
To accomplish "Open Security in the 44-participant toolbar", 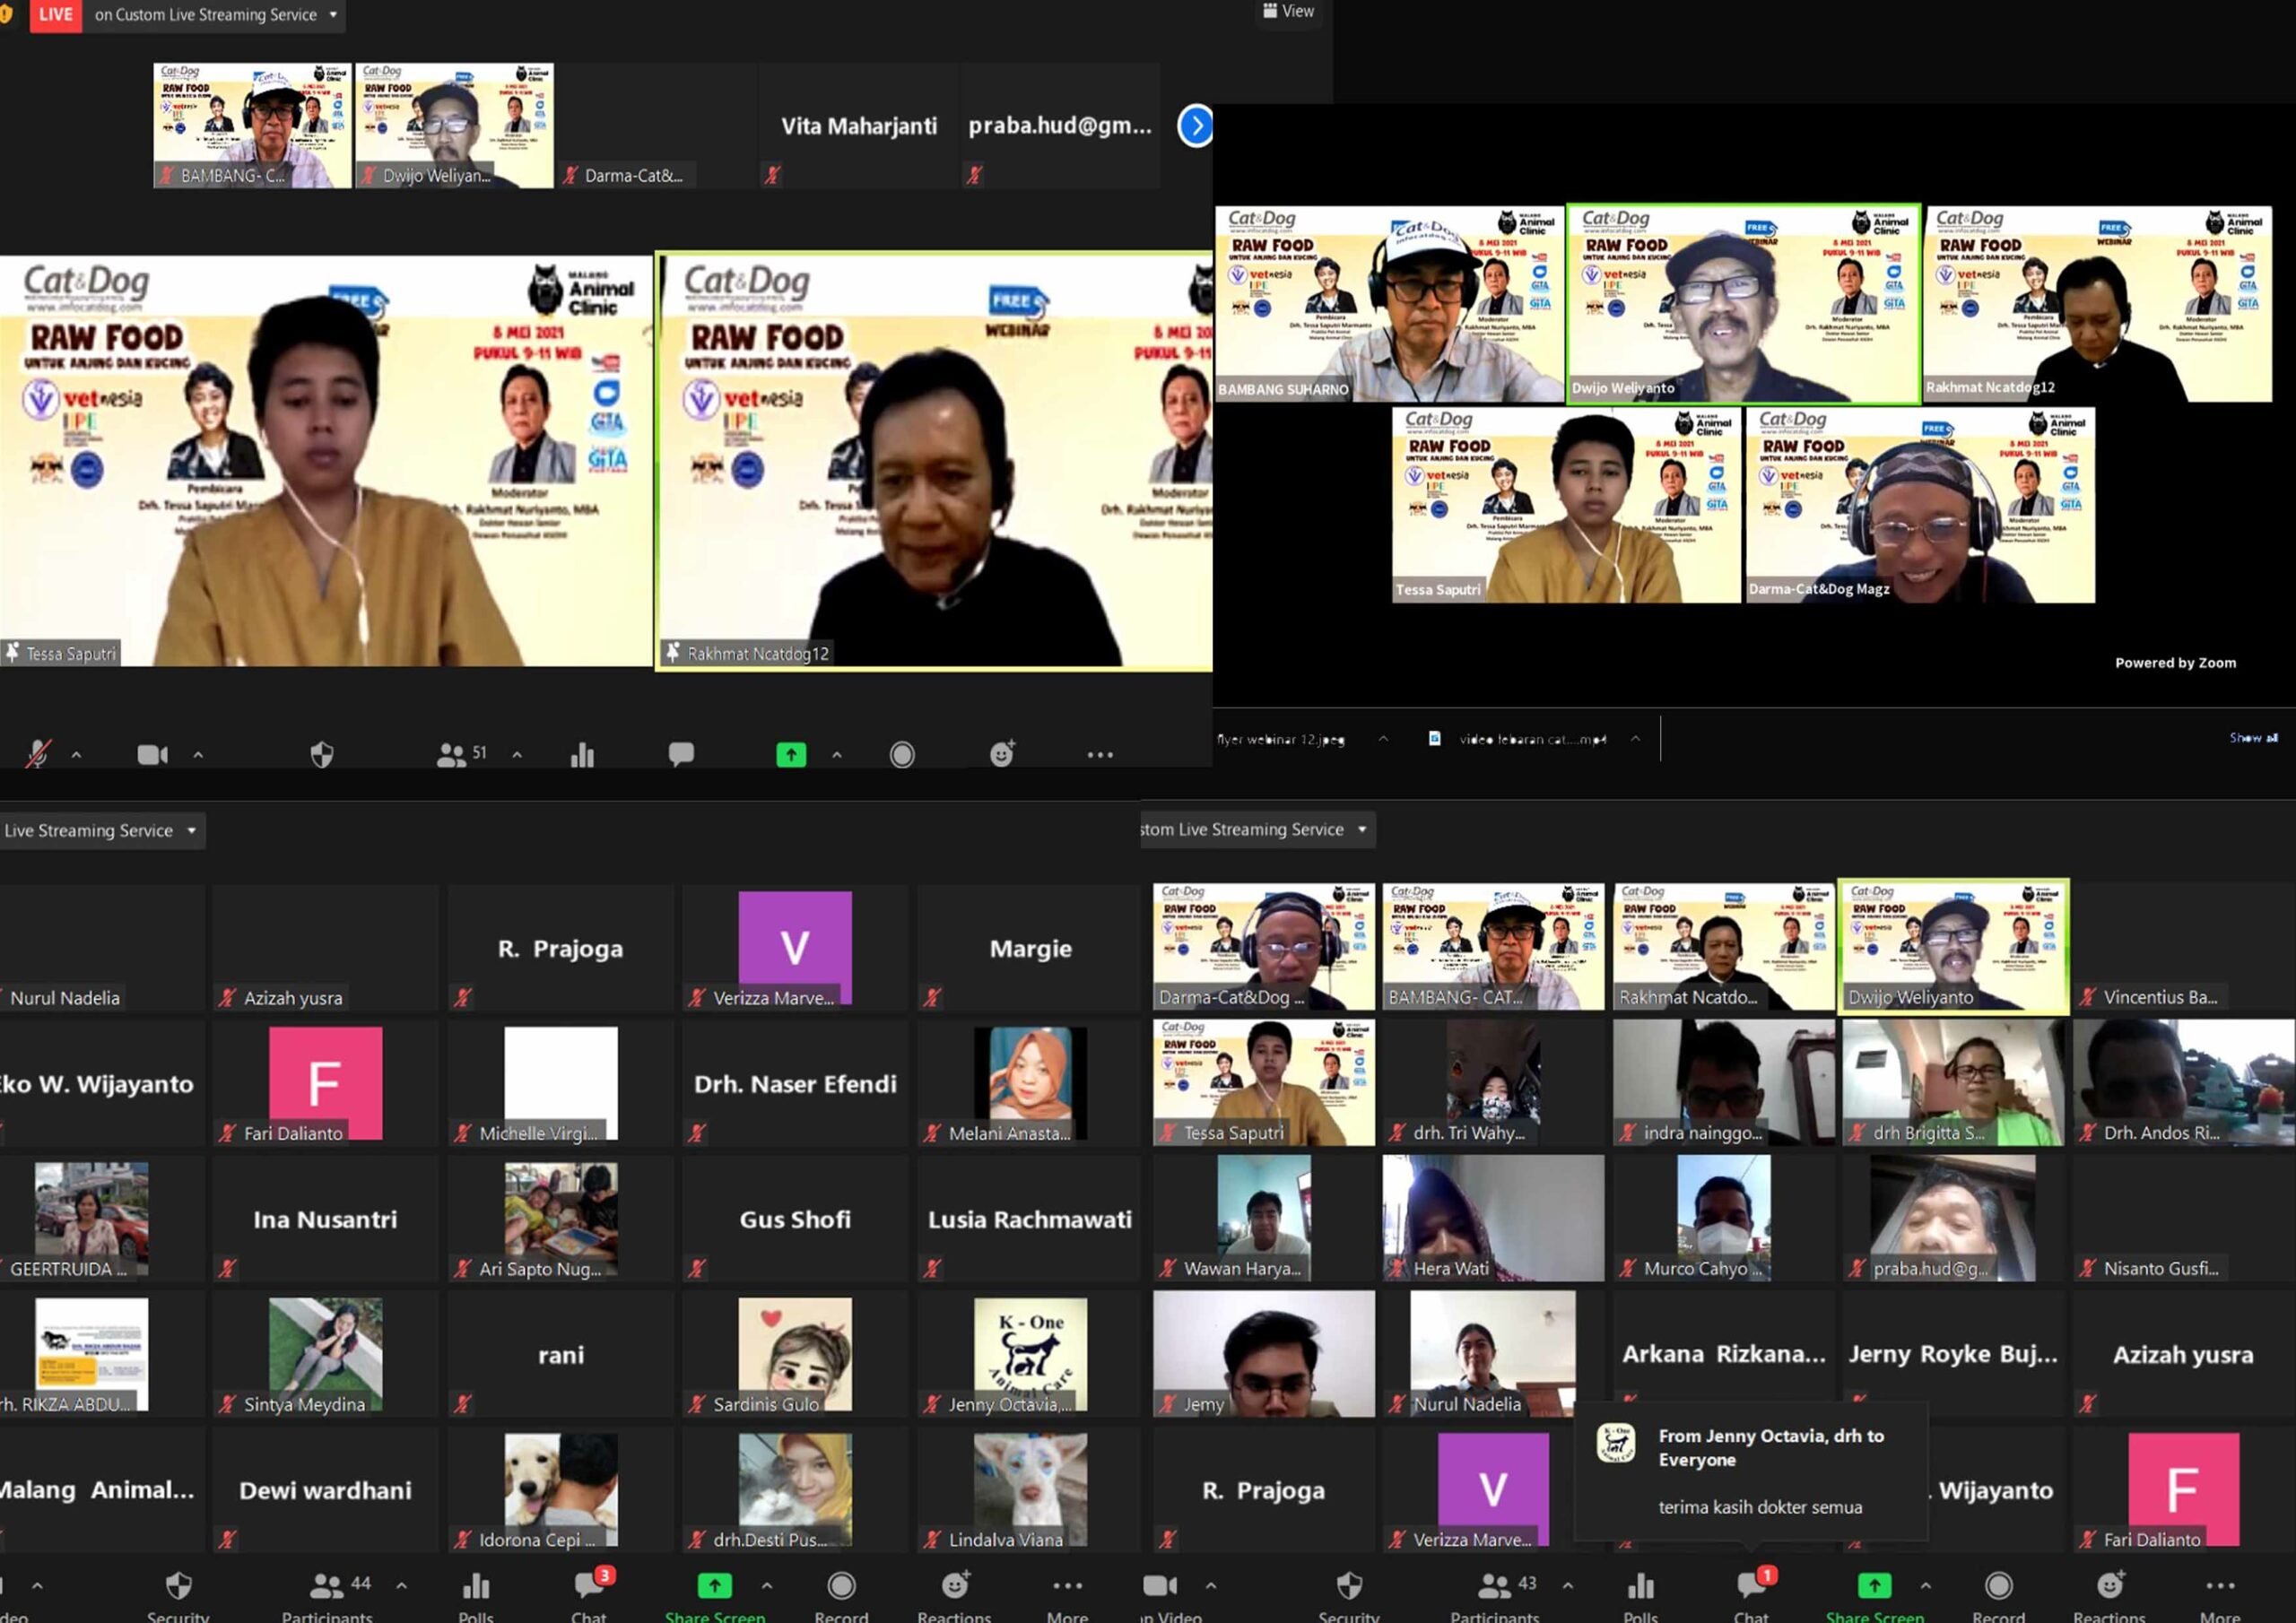I will click(178, 1596).
